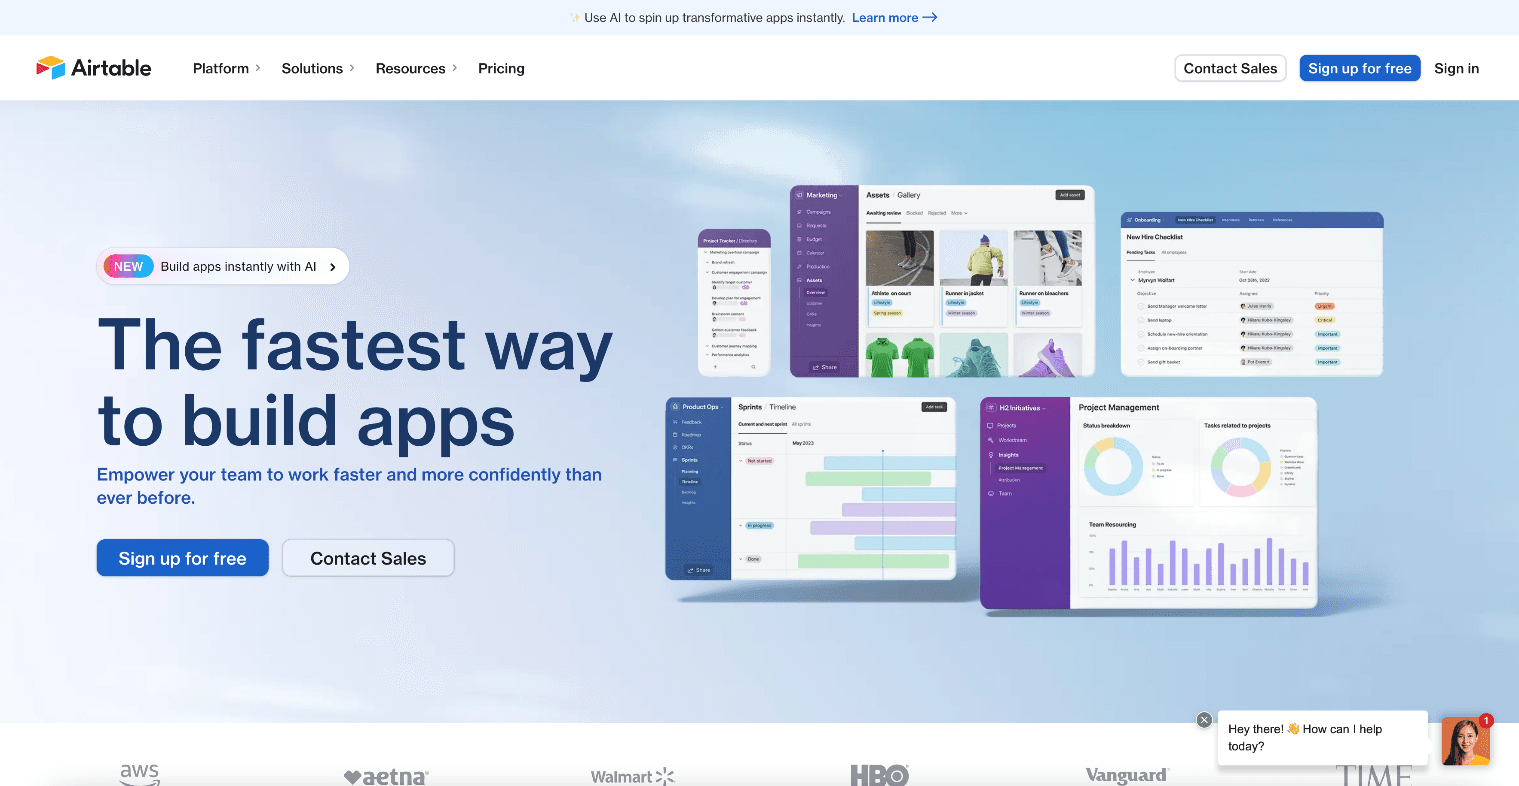Open the Runner on bleachers gallery card

point(1048,277)
